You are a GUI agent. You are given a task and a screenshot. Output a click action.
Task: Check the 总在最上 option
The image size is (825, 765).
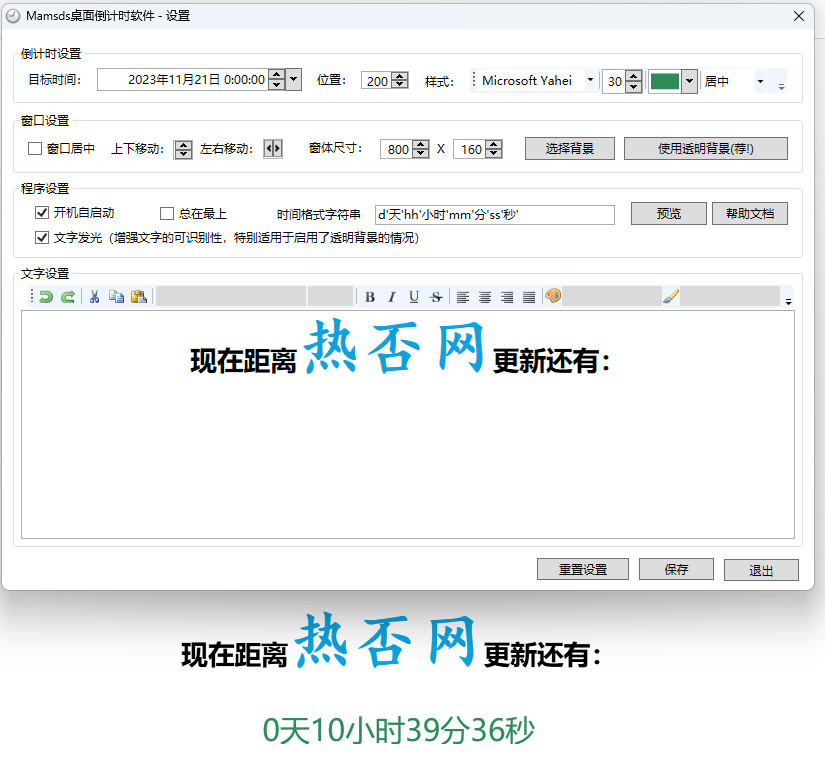click(167, 213)
